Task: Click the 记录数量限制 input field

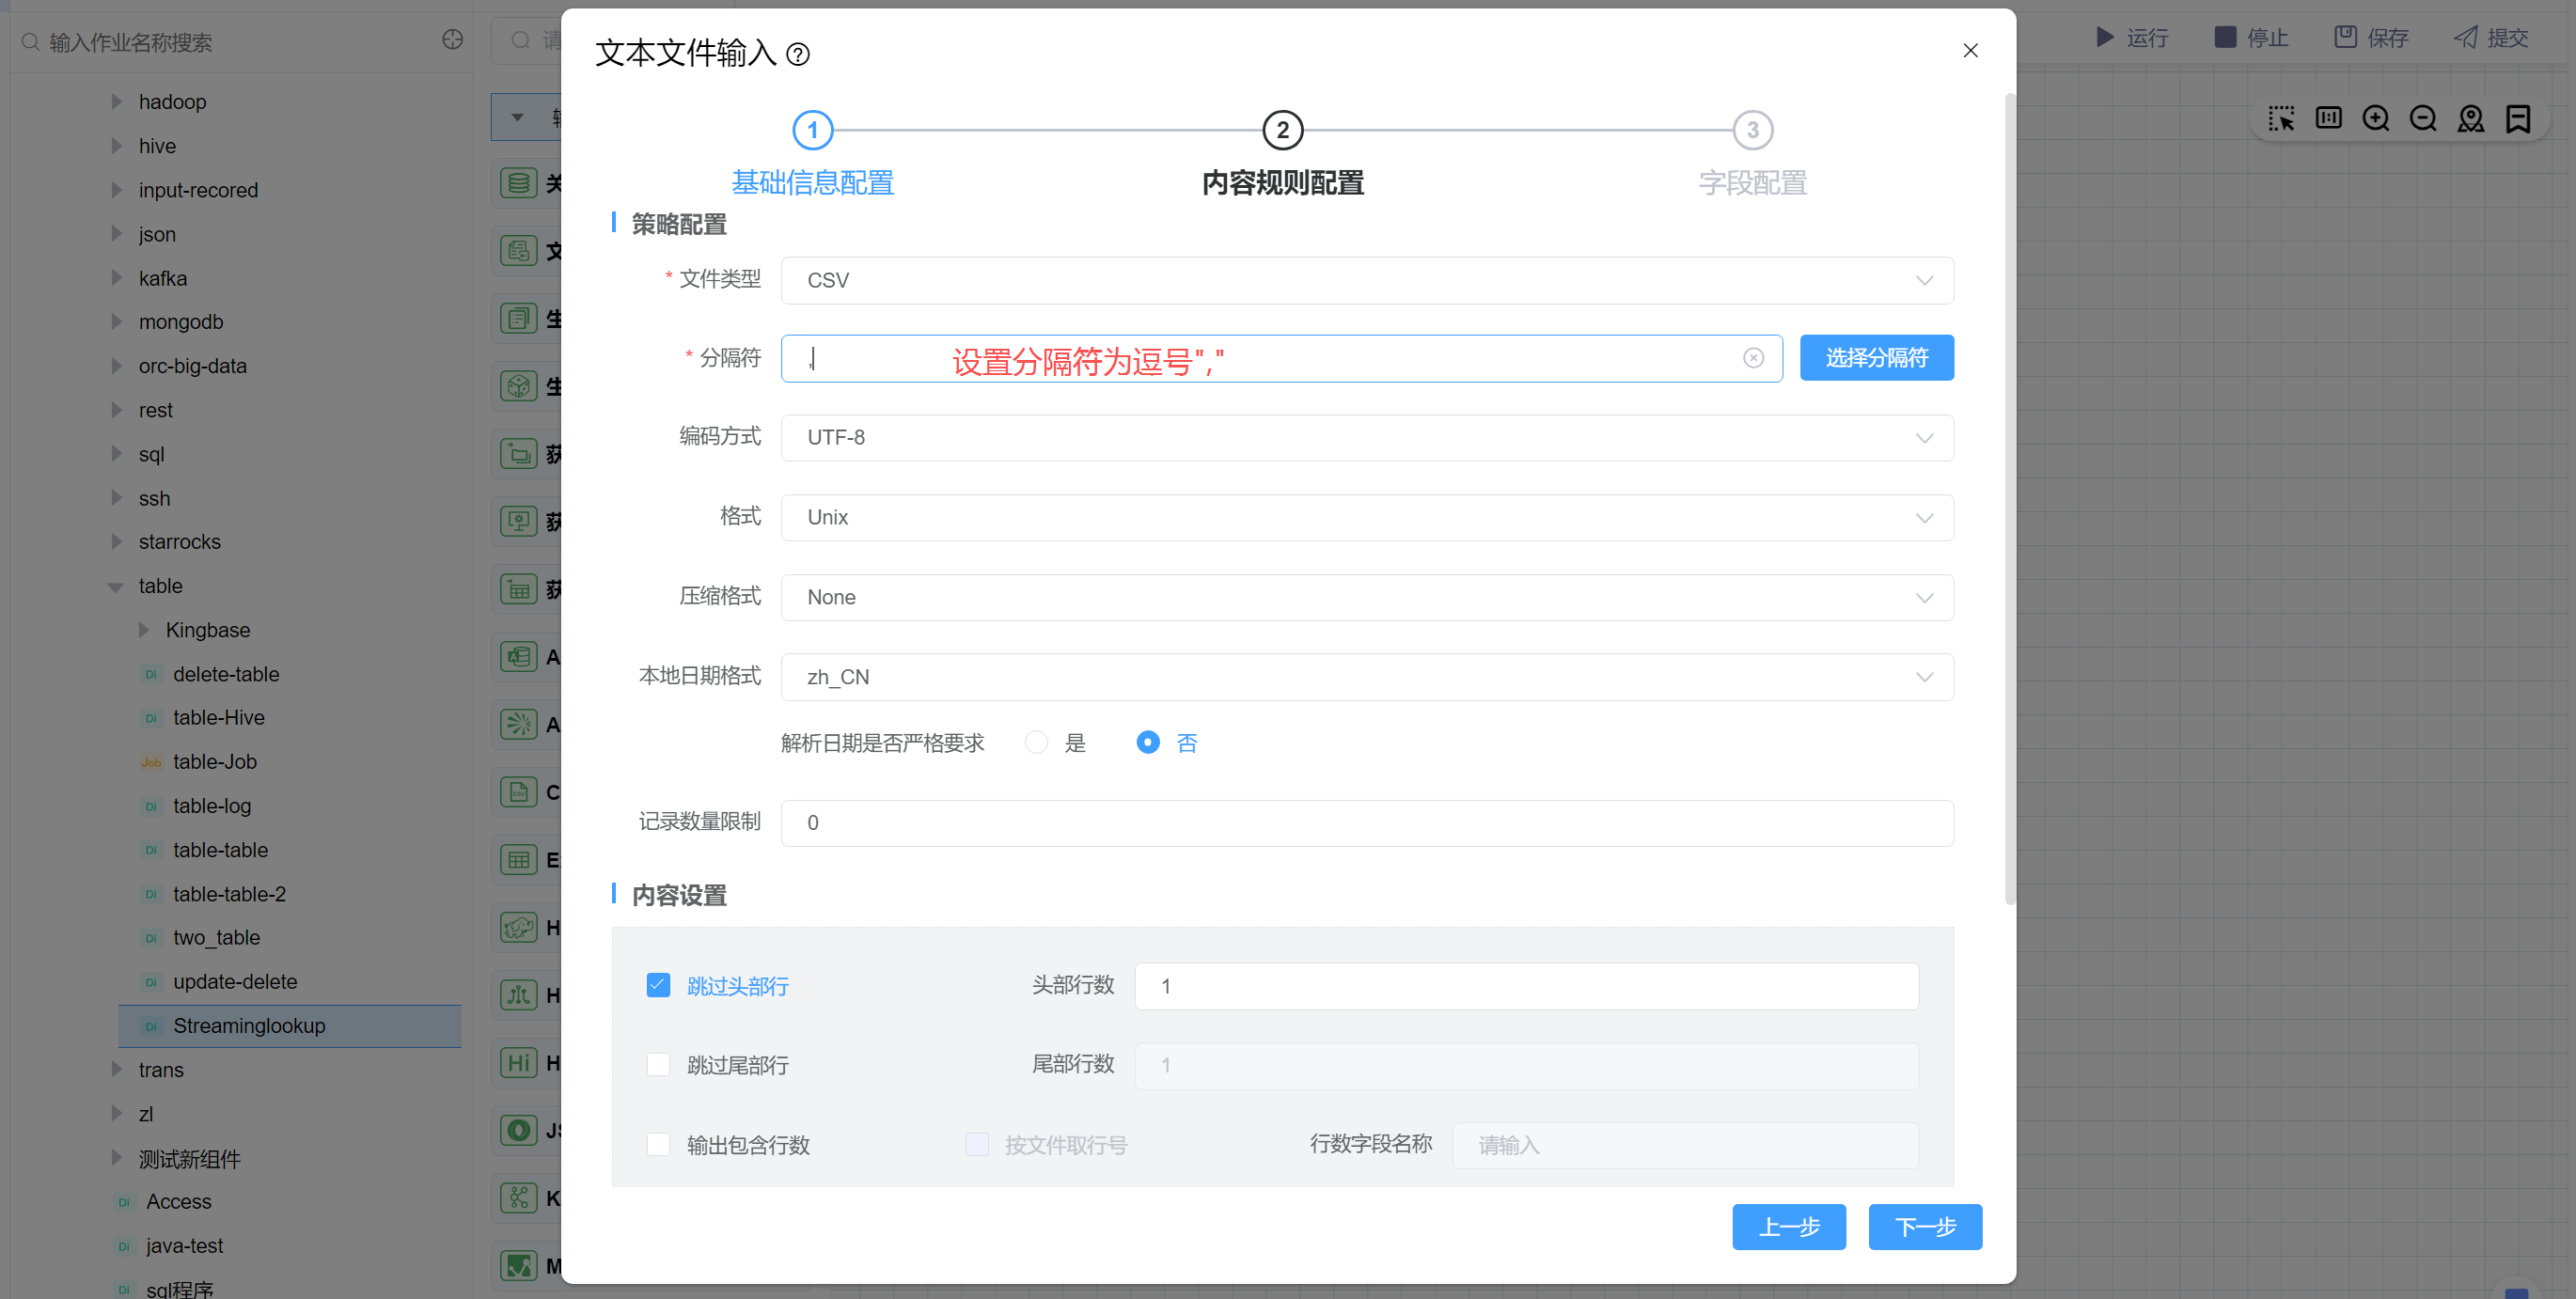Action: coord(1366,822)
